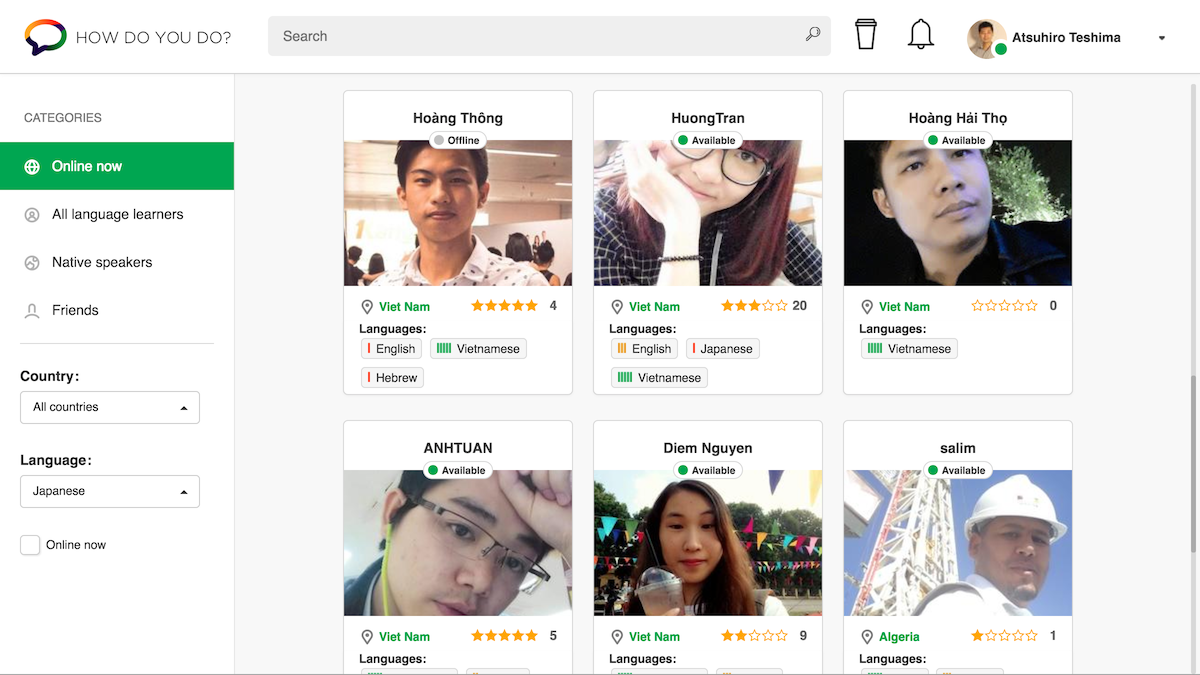Click Atsuhiro Teshima's profile avatar
The height and width of the screenshot is (675, 1200).
[x=986, y=38]
